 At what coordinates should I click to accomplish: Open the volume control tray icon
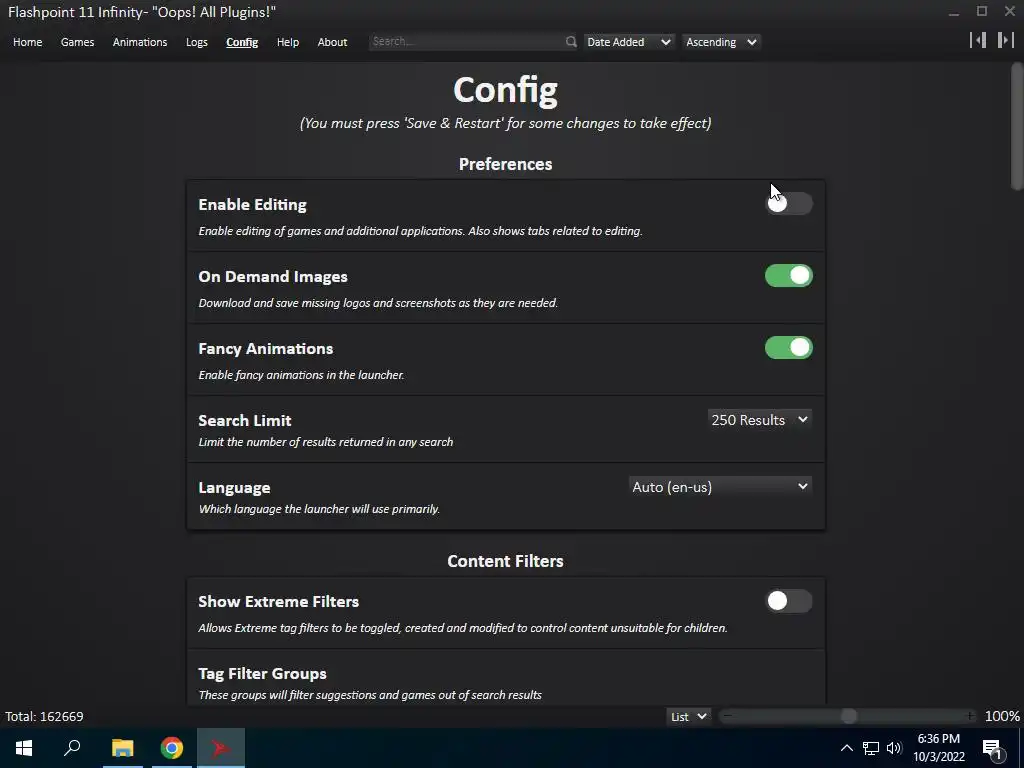click(894, 748)
